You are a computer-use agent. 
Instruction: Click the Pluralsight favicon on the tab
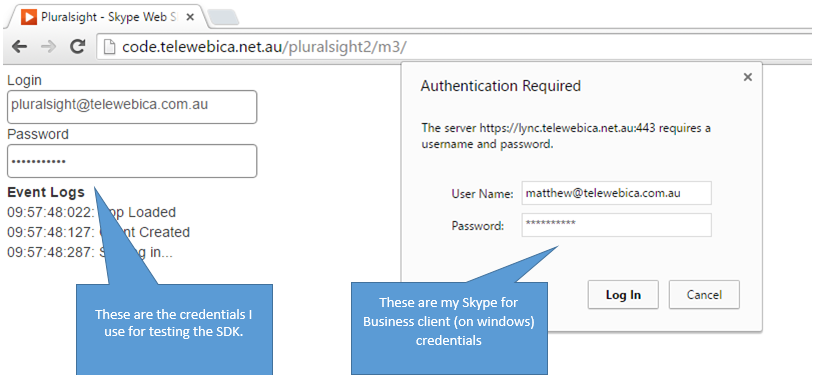tap(29, 17)
